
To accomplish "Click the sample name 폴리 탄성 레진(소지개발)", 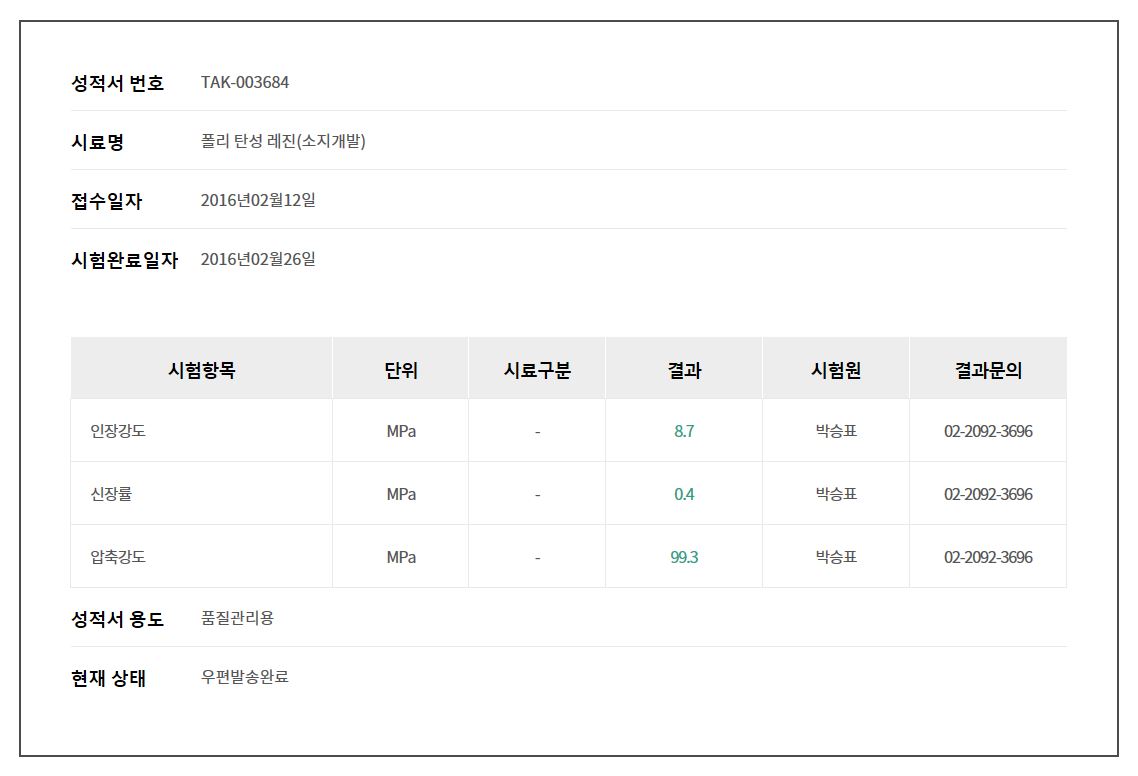I will click(283, 141).
